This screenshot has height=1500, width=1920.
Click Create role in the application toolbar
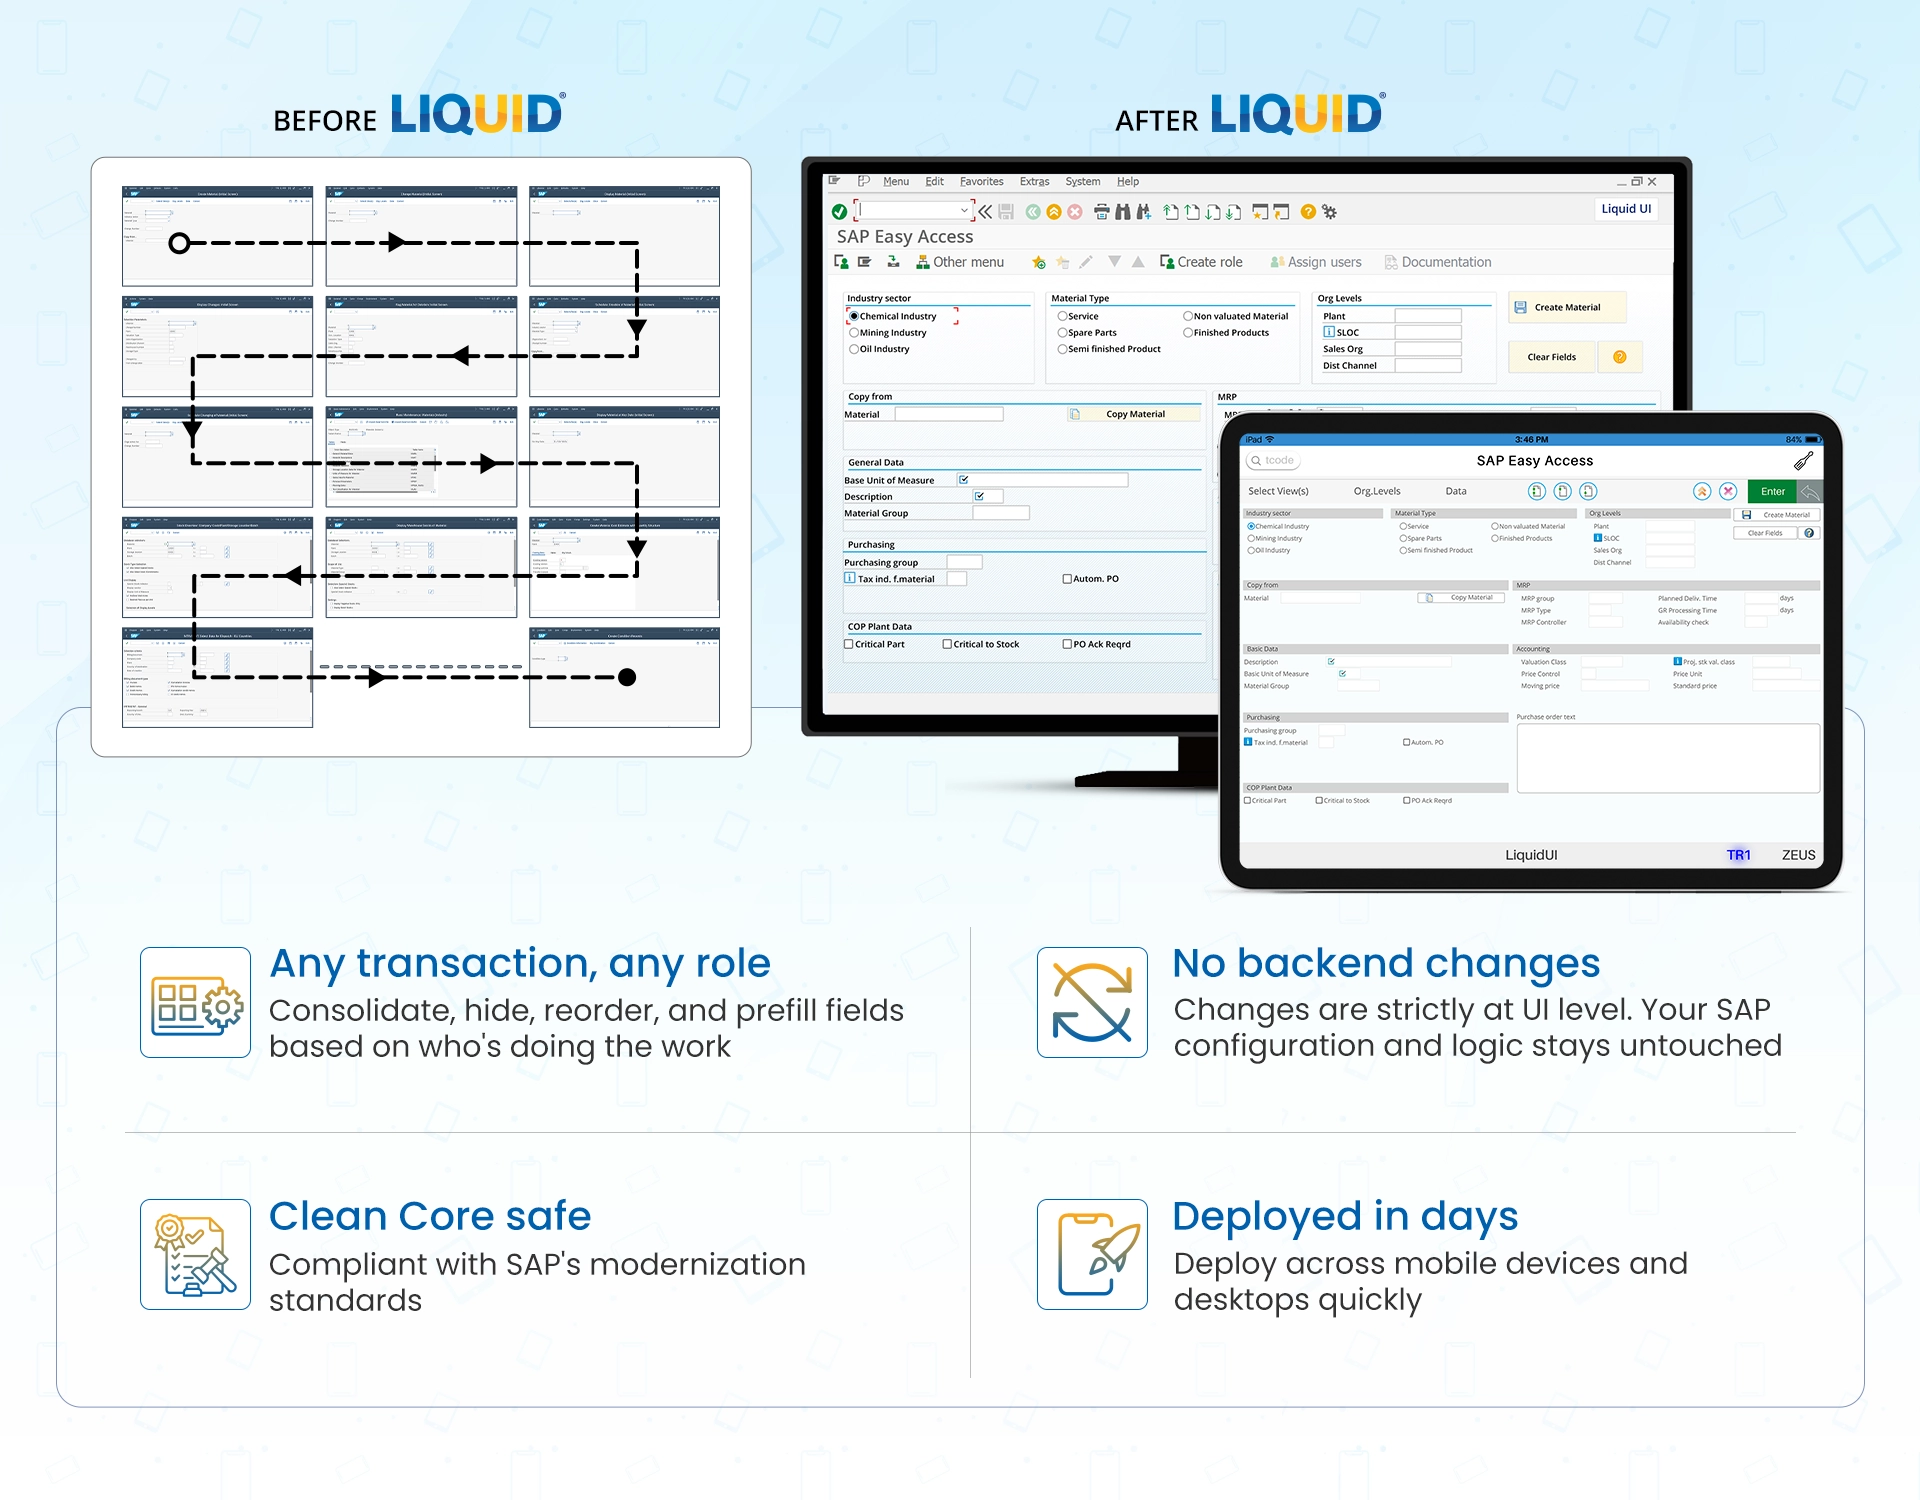pos(1201,262)
